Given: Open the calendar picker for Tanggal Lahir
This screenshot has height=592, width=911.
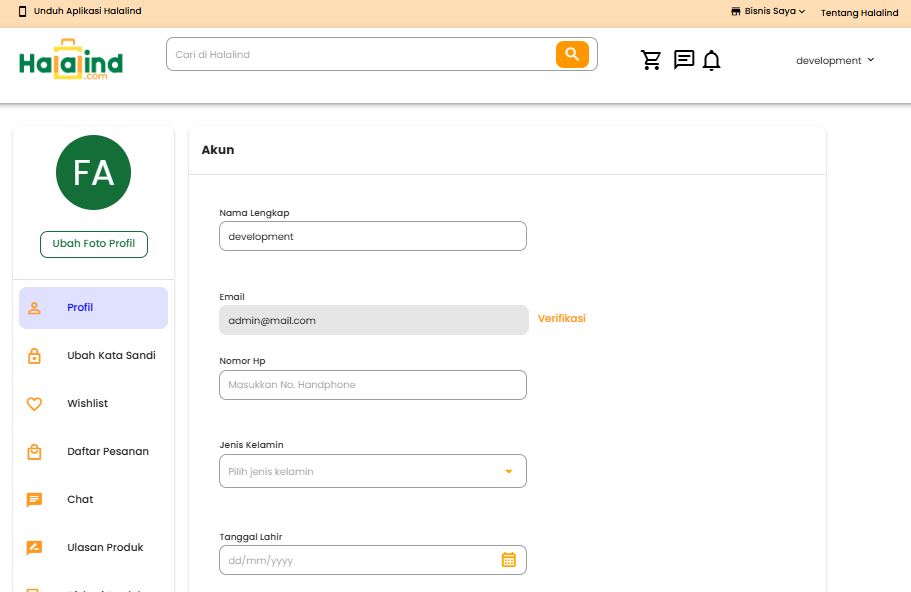Looking at the screenshot, I should click(x=508, y=560).
